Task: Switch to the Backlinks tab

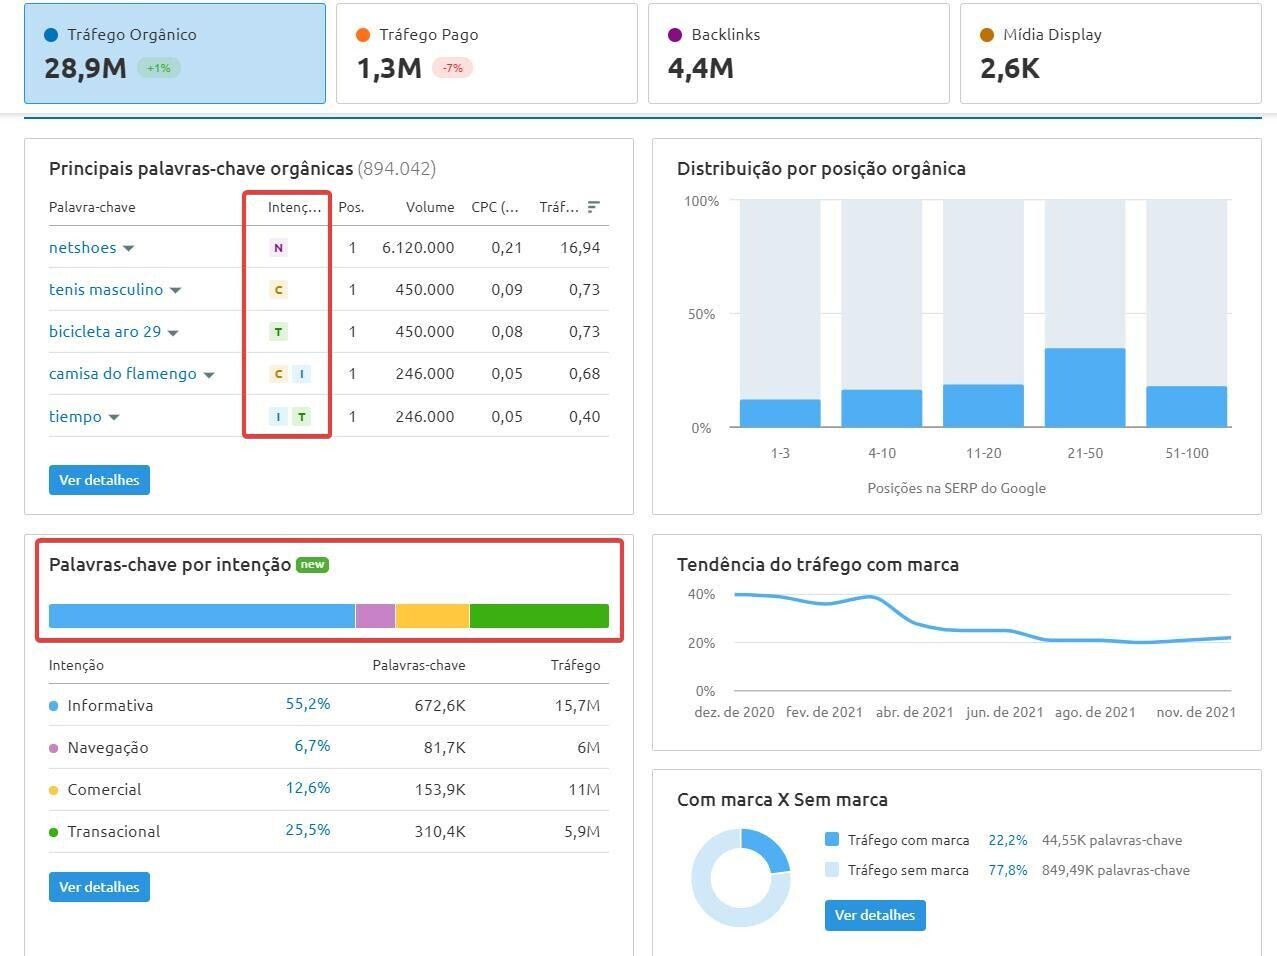Action: tap(798, 53)
